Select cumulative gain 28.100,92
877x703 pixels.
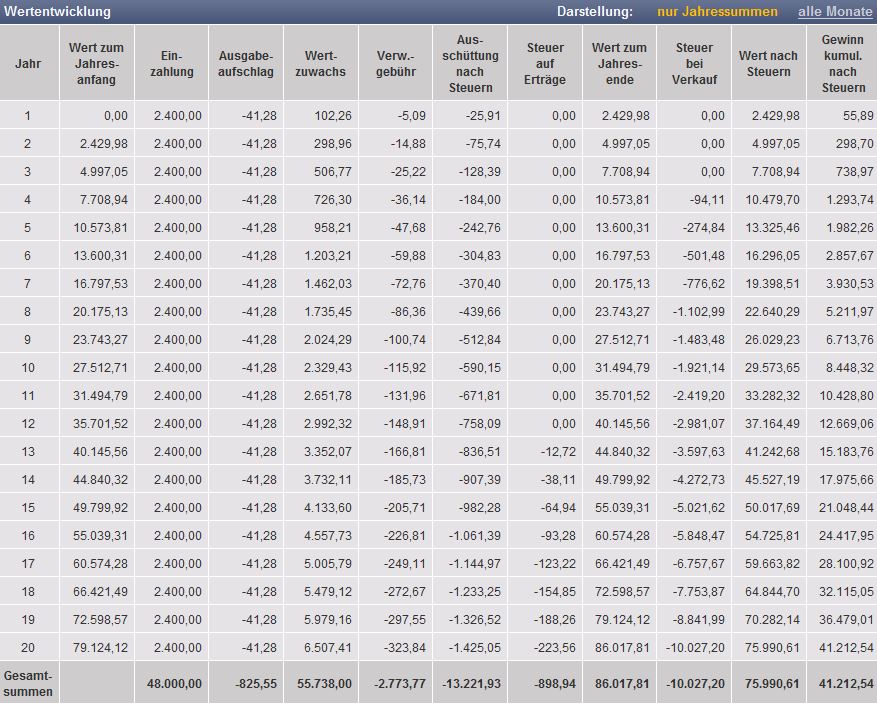pyautogui.click(x=846, y=563)
